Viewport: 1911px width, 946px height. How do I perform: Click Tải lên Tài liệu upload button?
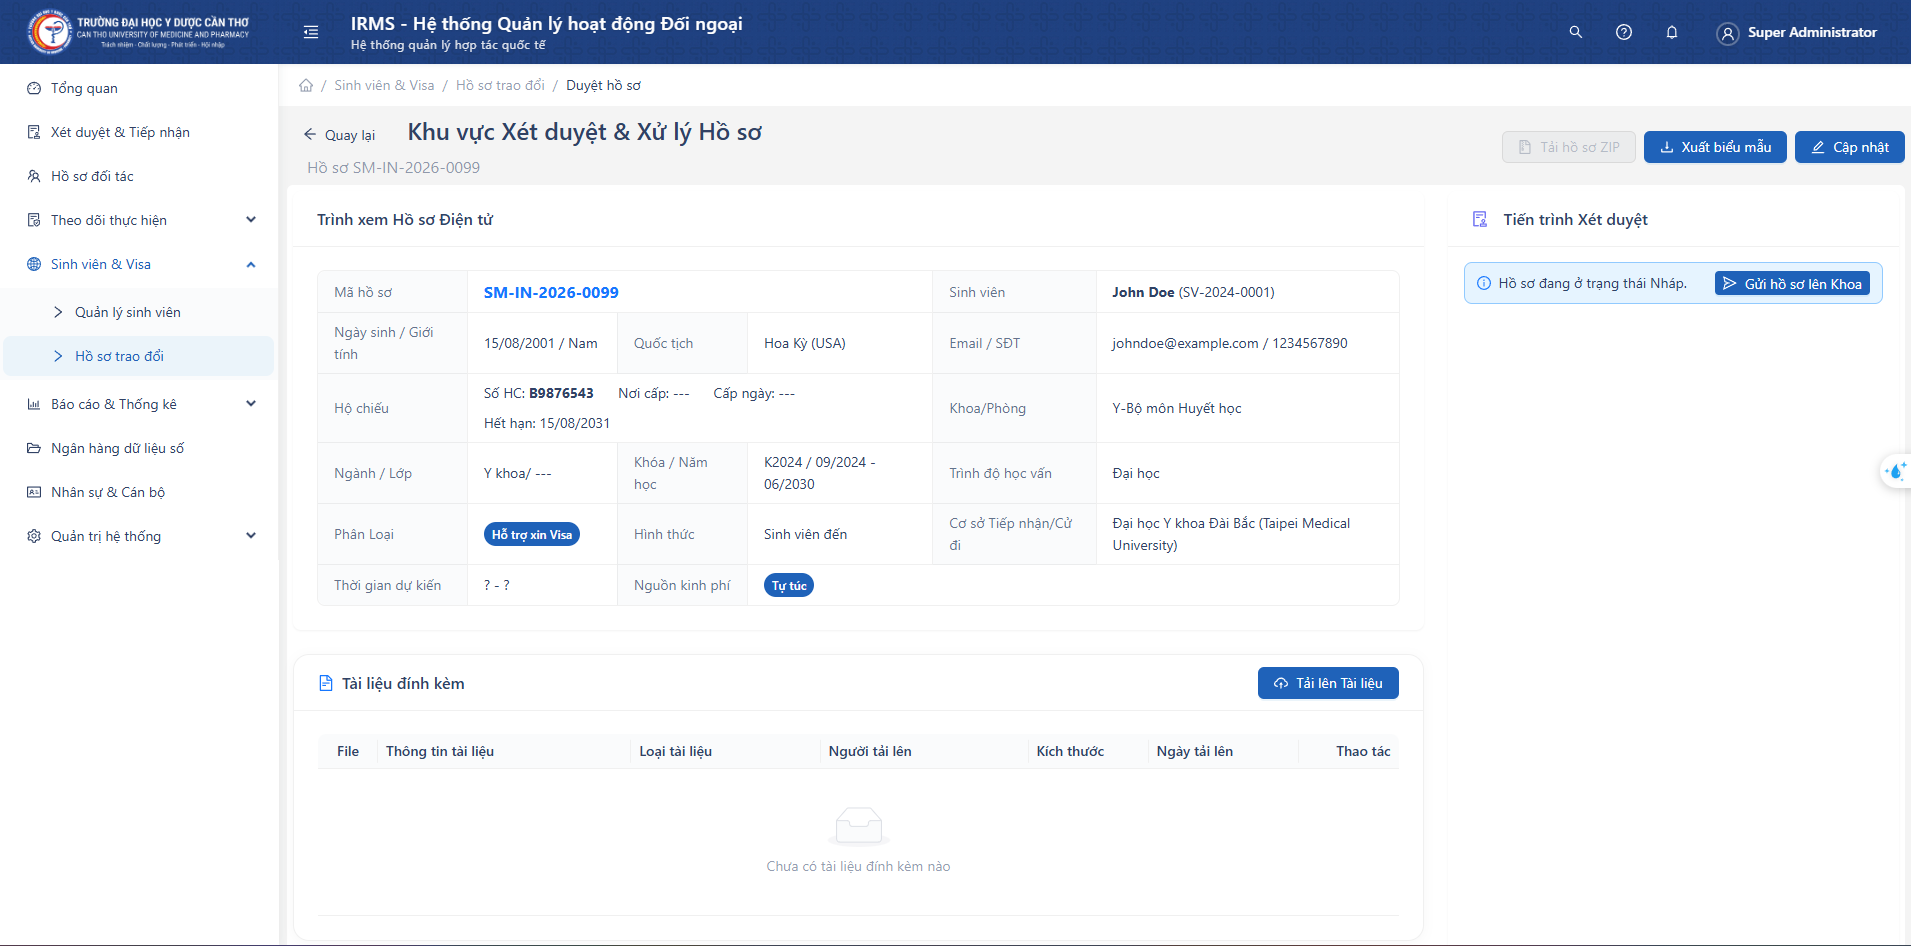[x=1328, y=683]
